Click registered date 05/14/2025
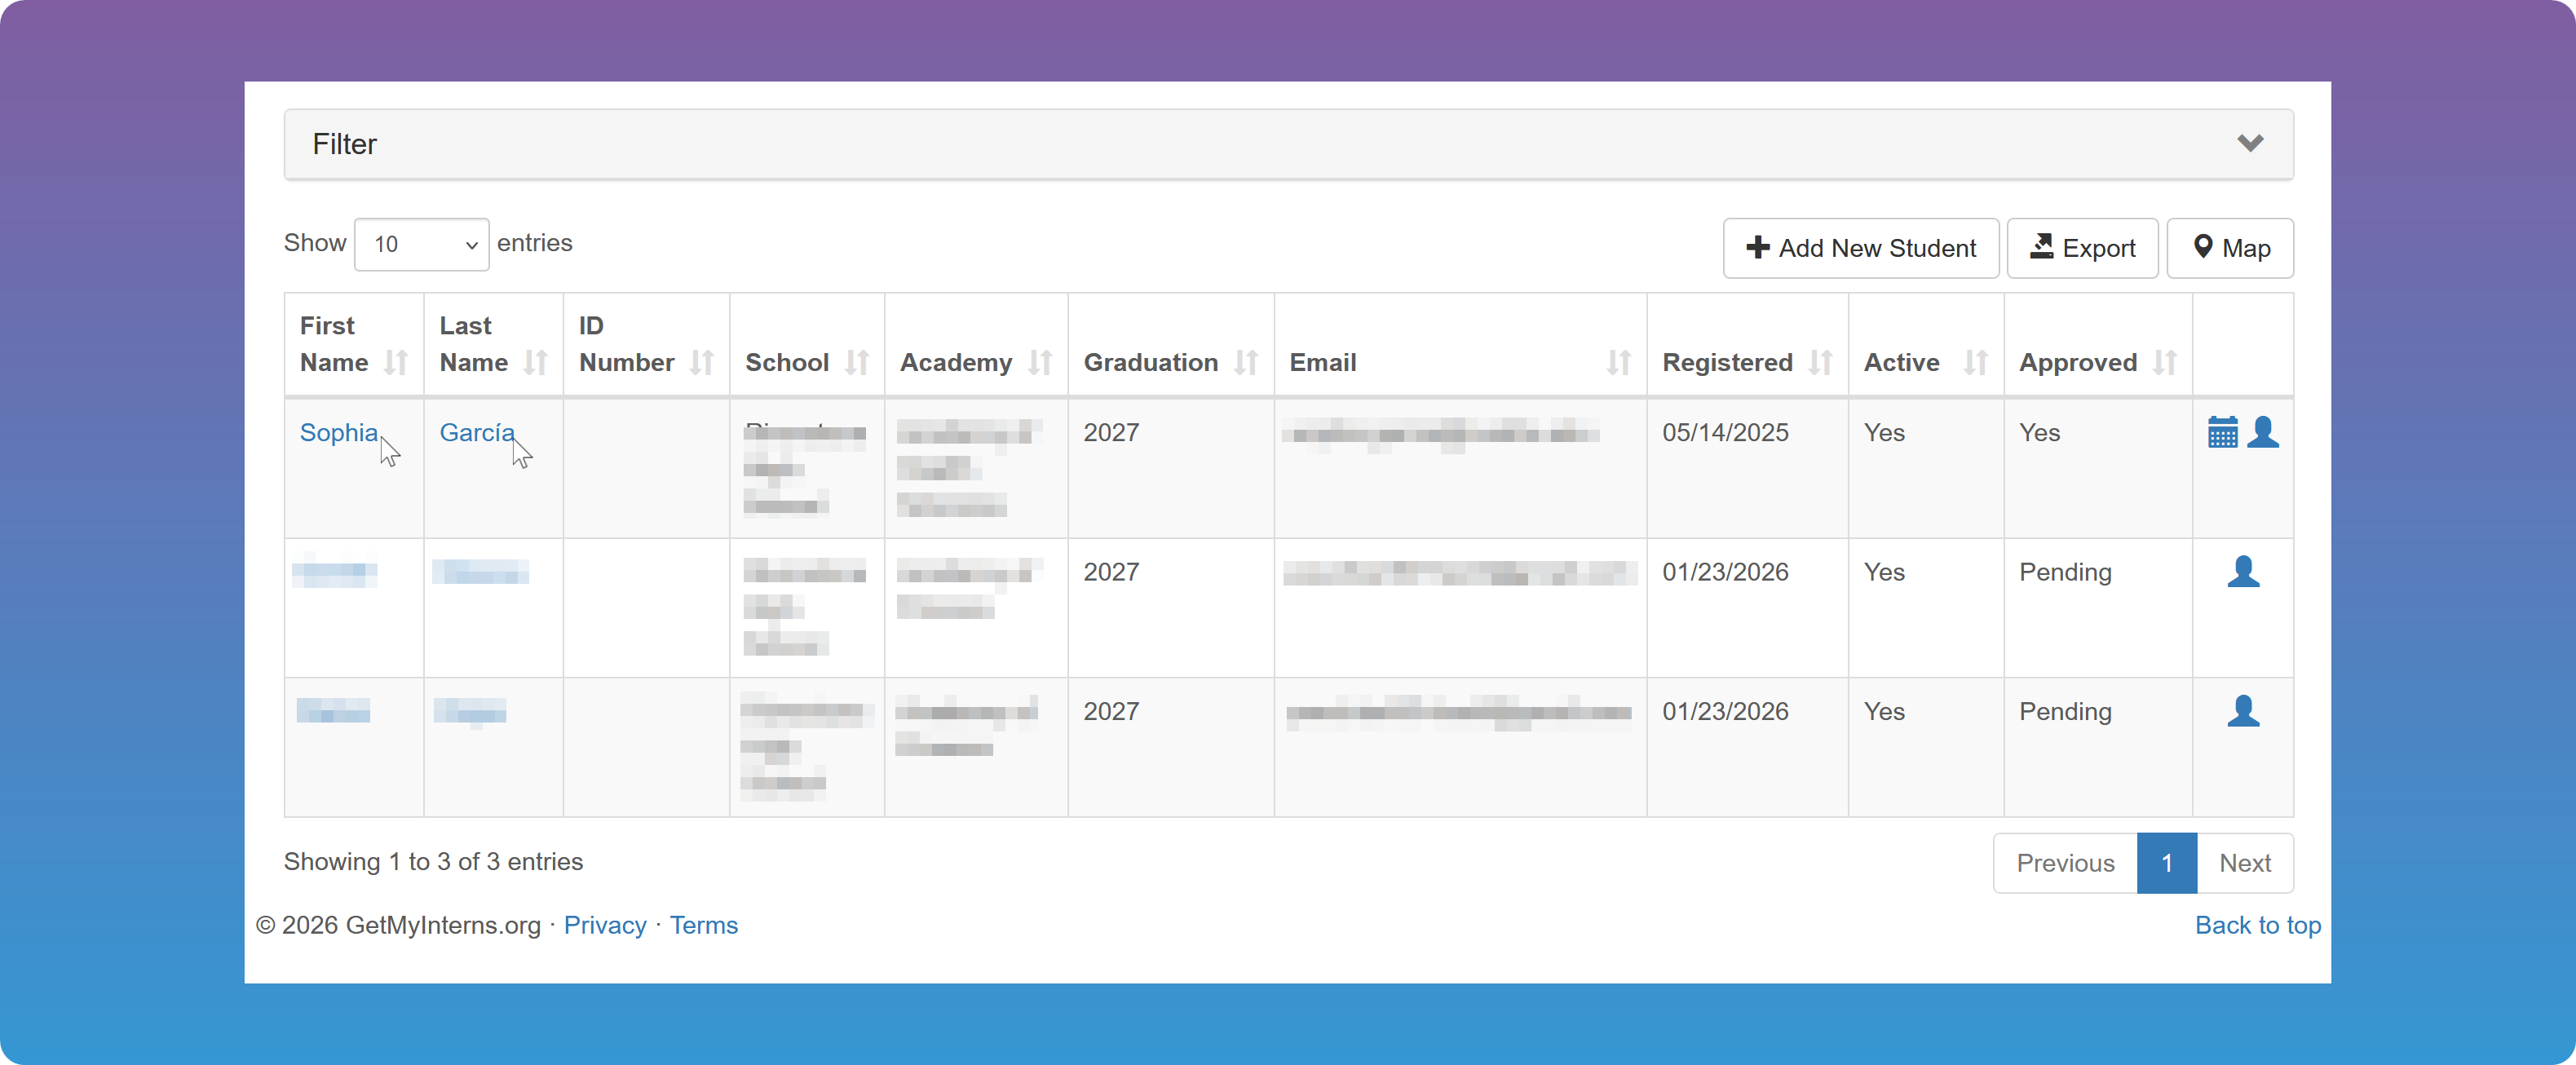The height and width of the screenshot is (1065, 2576). (1725, 433)
